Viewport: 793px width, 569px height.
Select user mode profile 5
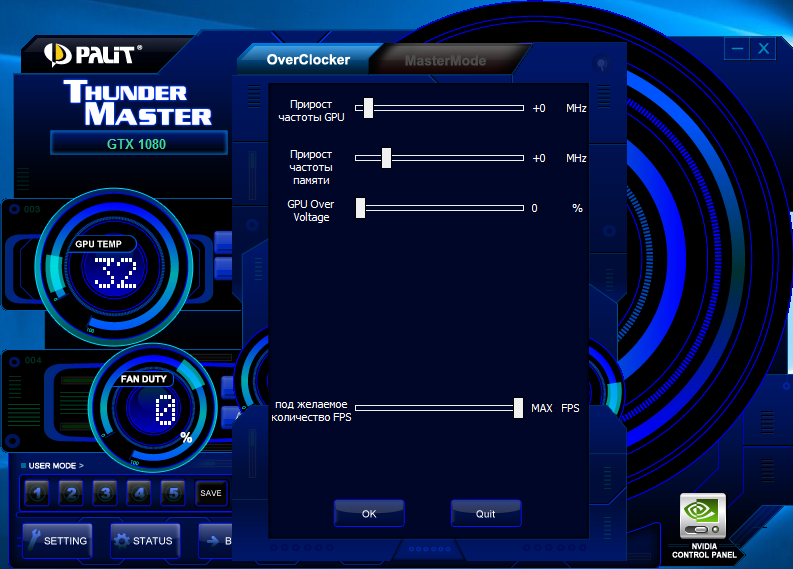coord(173,493)
